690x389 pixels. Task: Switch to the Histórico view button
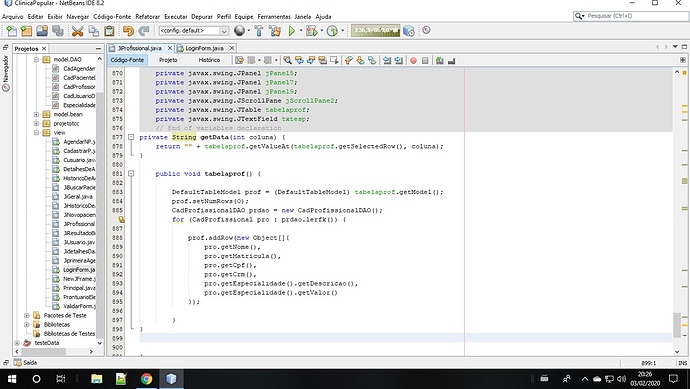pyautogui.click(x=209, y=60)
